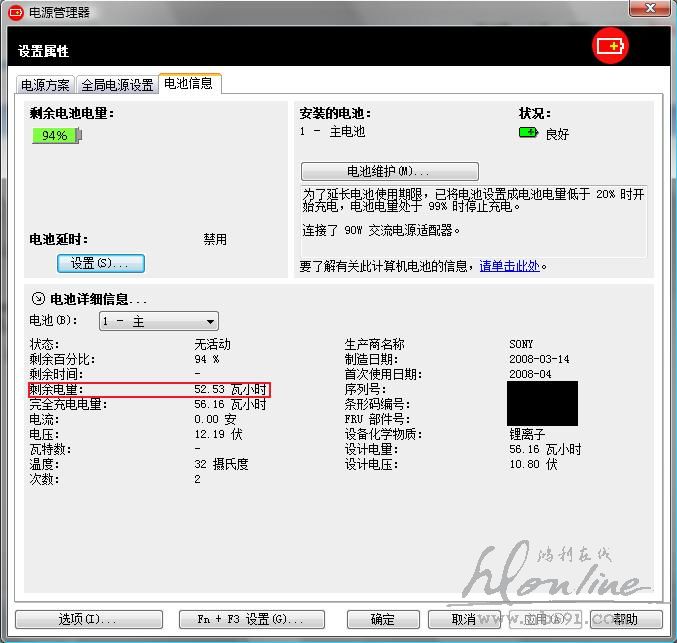677x643 pixels.
Task: Click the Fn + F3 设置(G)... button
Action: pos(252,619)
